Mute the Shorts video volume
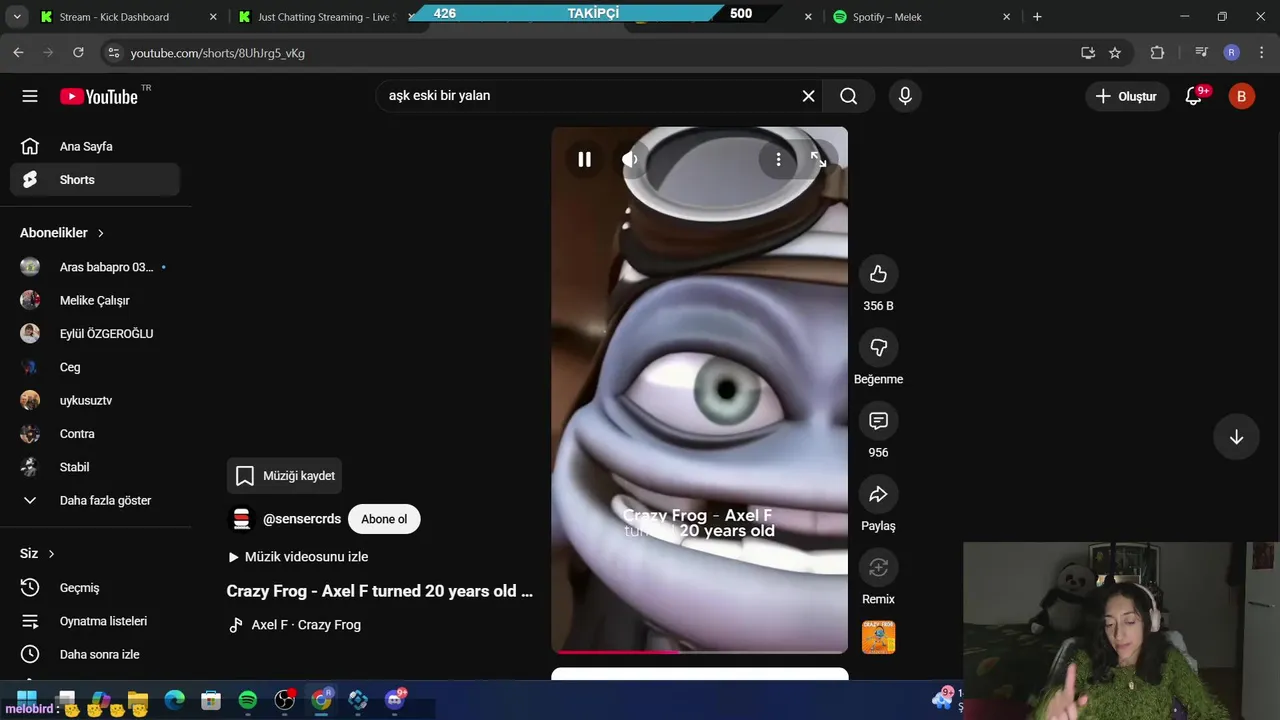This screenshot has height=720, width=1280. (630, 159)
